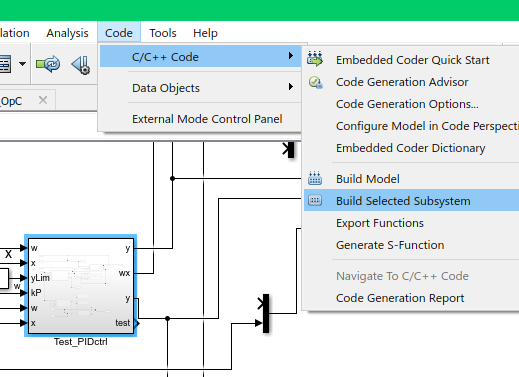This screenshot has width=519, height=377.
Task: Close the OpC model tab
Action: (43, 100)
